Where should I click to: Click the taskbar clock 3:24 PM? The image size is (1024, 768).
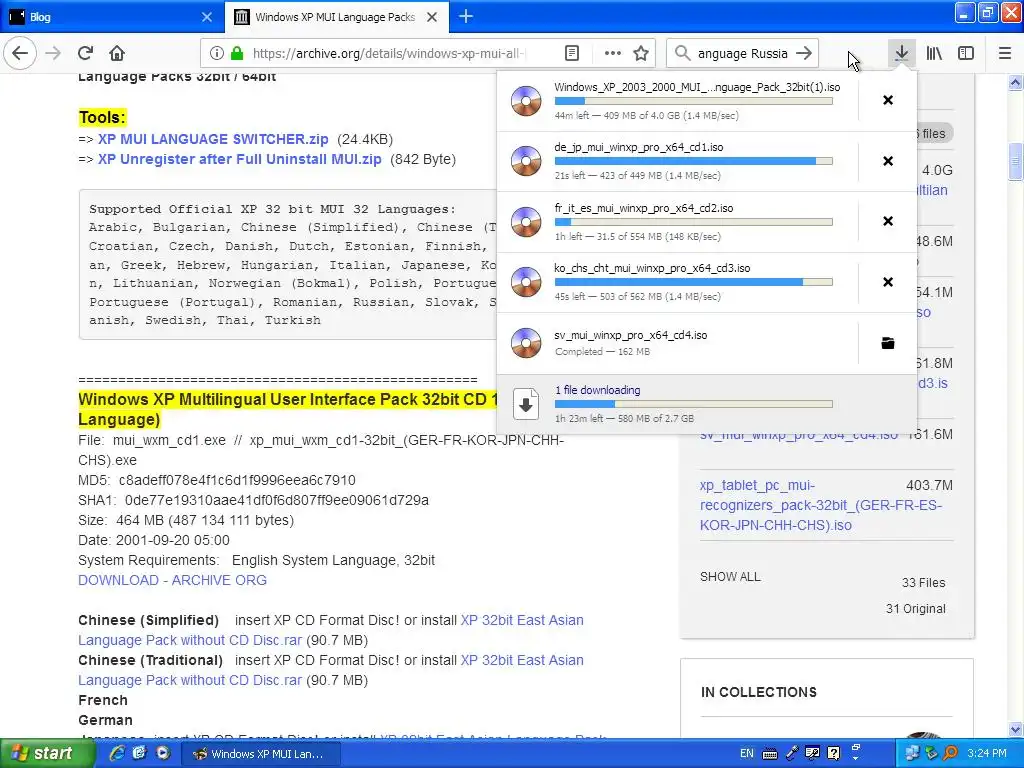coord(987,754)
